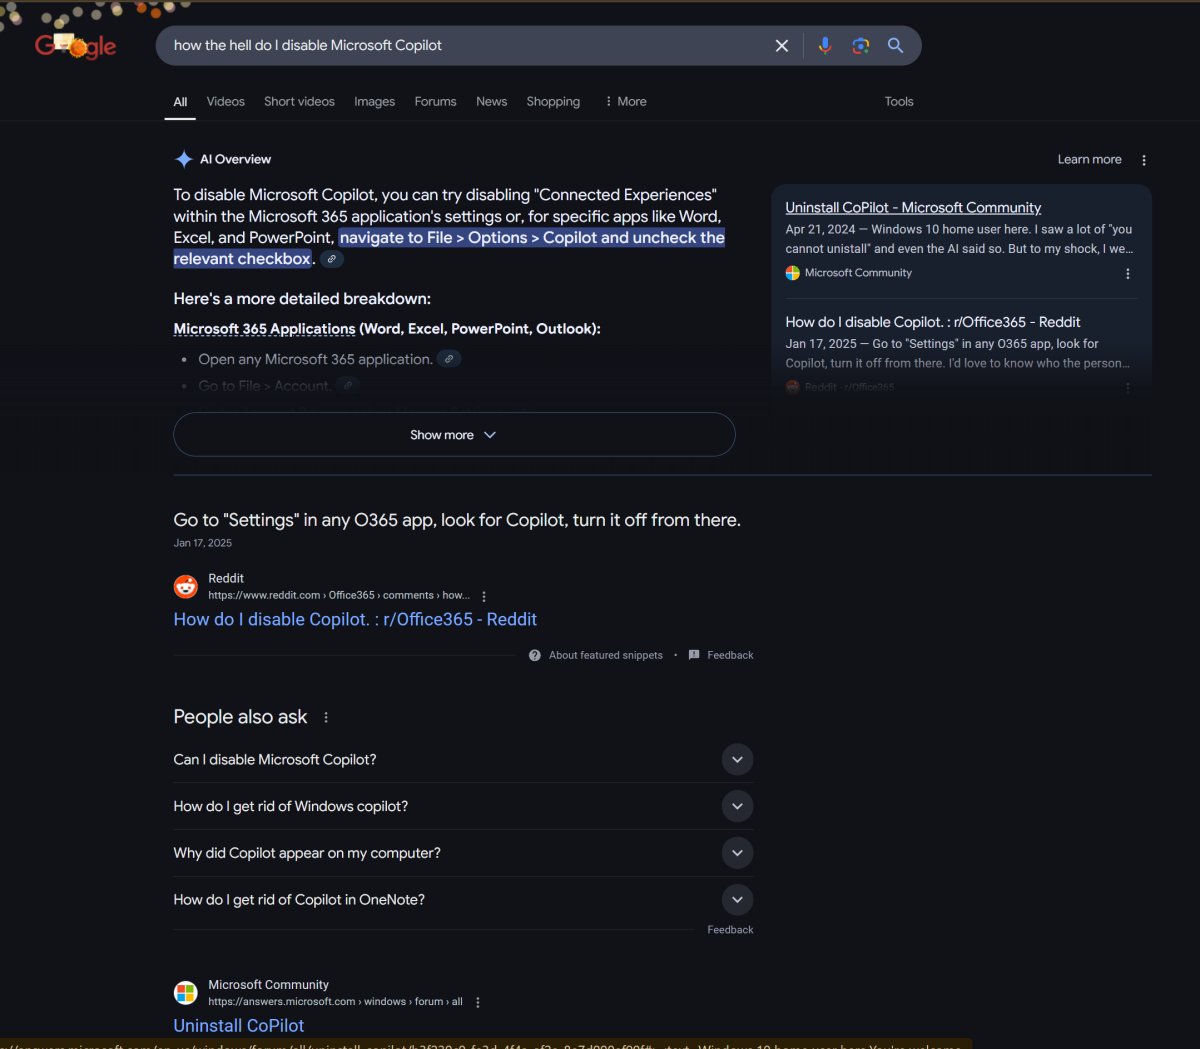Open three-dot menu beside the Reddit URL
The width and height of the screenshot is (1200, 1049).
click(x=484, y=596)
